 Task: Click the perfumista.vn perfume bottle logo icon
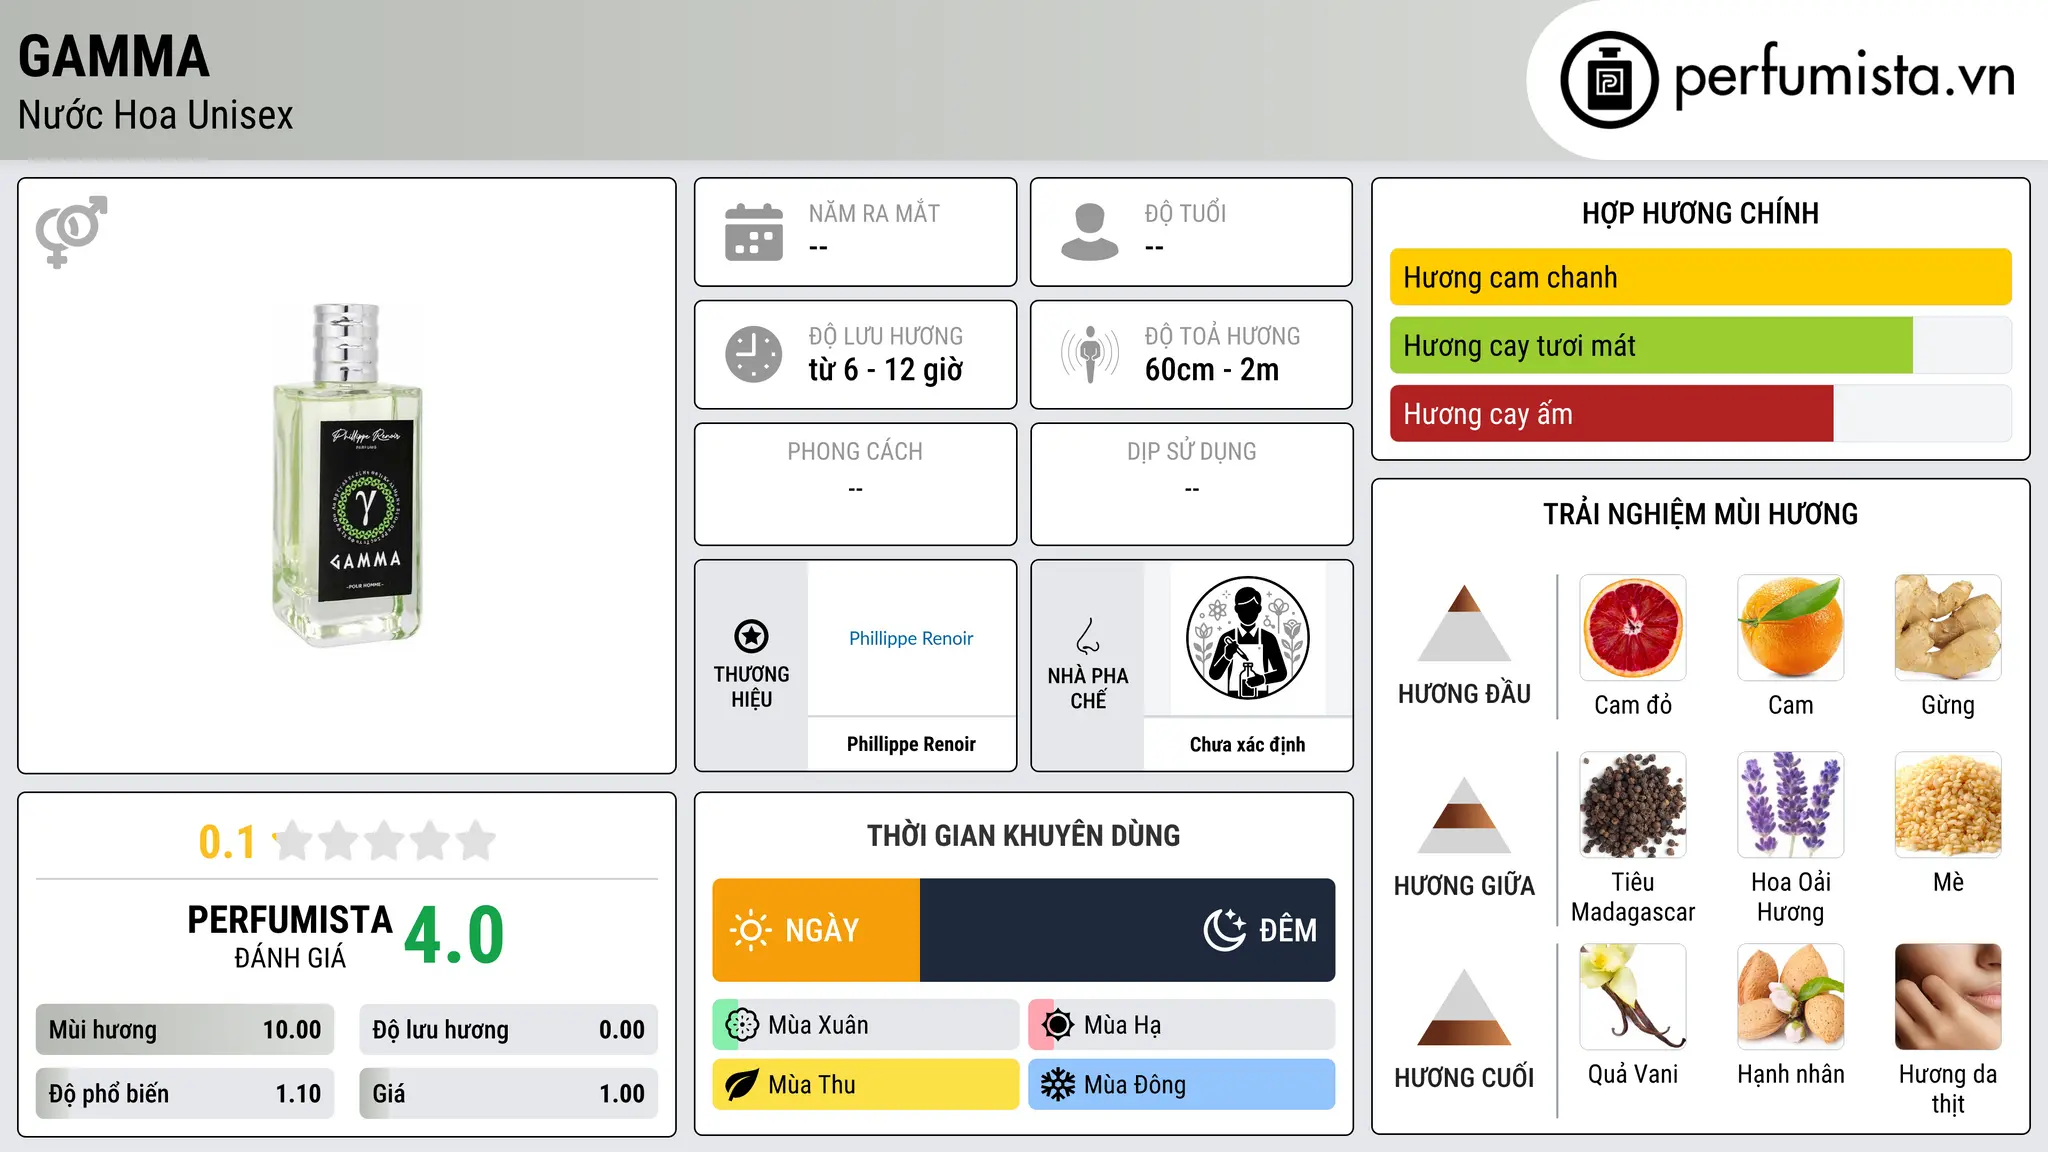[1609, 80]
